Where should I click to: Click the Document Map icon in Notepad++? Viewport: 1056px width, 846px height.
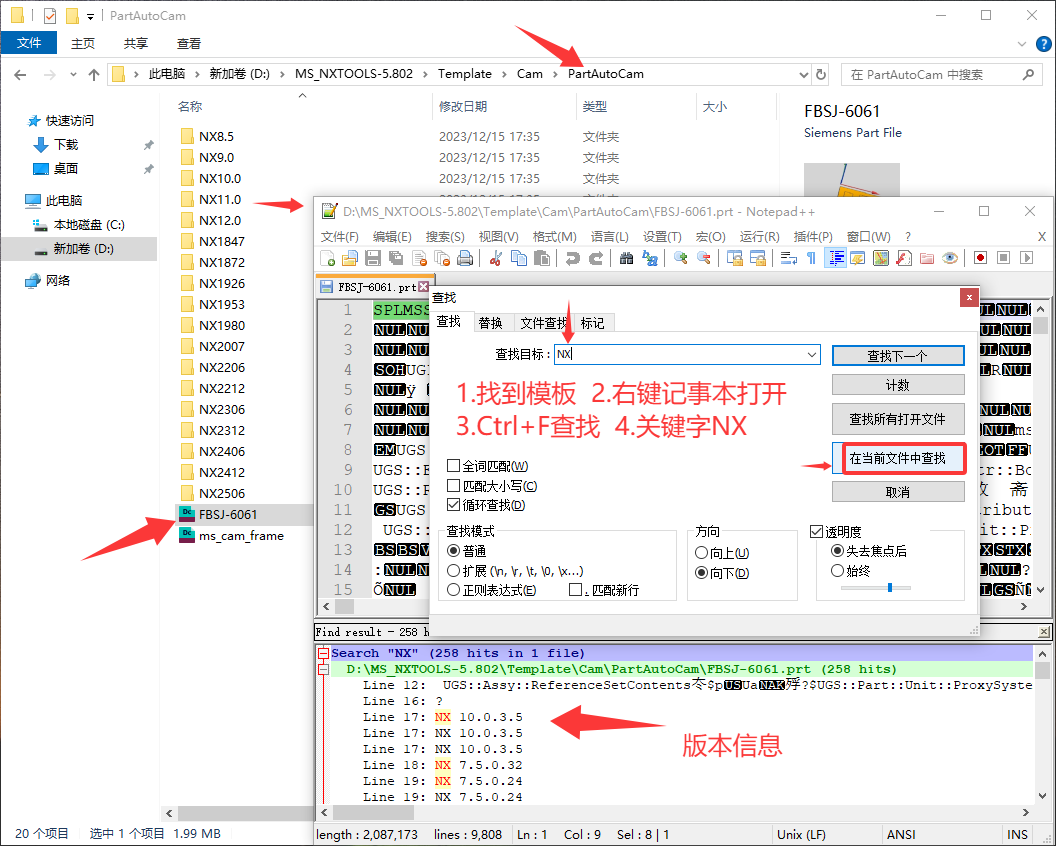tap(881, 258)
